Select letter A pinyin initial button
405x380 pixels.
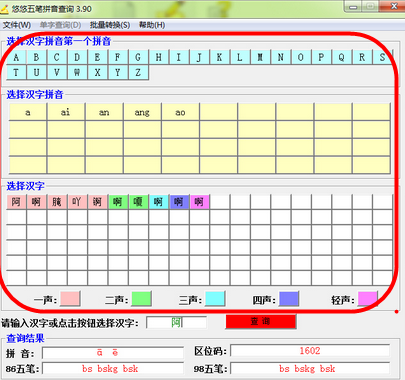click(x=16, y=57)
